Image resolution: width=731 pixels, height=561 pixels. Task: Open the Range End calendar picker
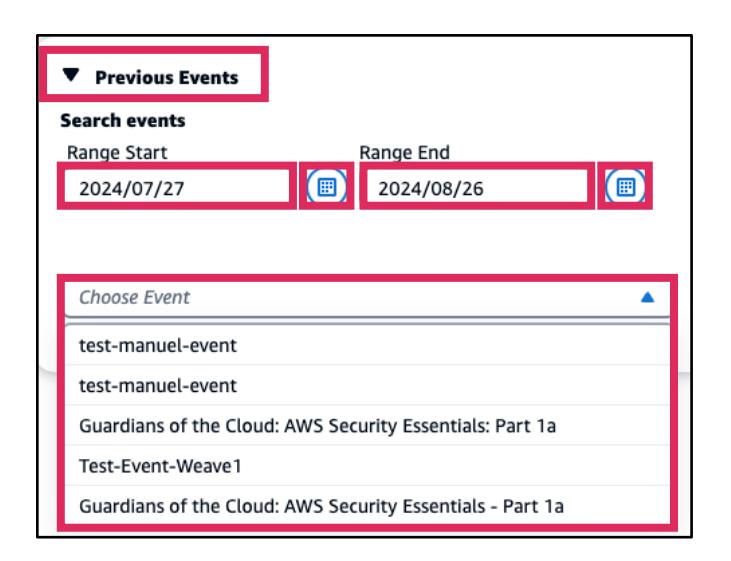(x=625, y=187)
